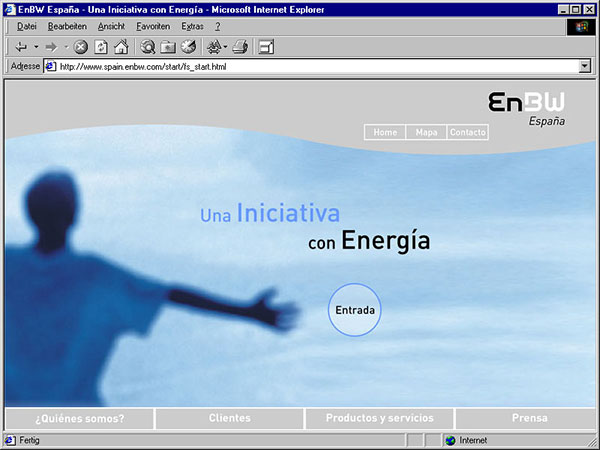This screenshot has height=450, width=600.
Task: Maximize the Internet Explorer window
Action: pyautogui.click(x=576, y=10)
